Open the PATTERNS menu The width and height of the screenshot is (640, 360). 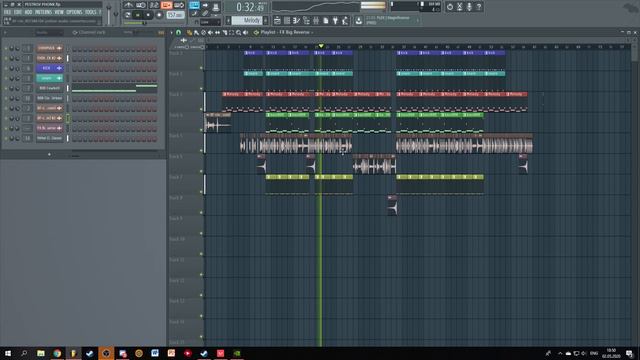pos(43,12)
